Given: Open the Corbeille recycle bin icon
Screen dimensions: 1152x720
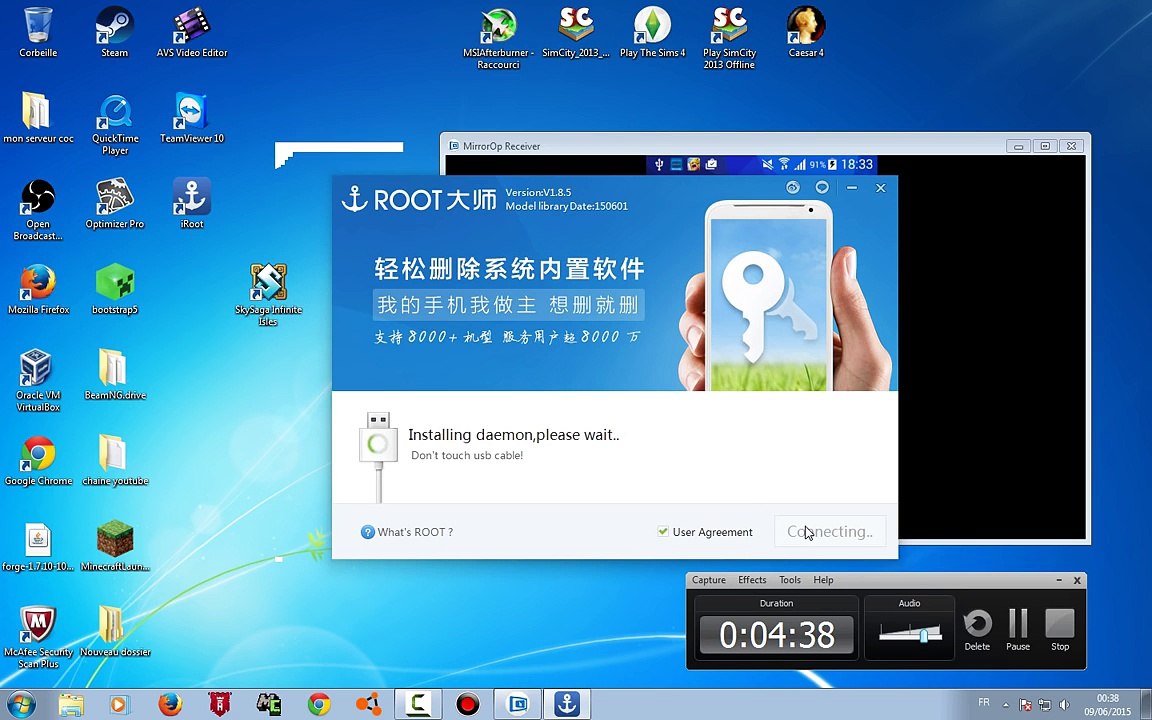Looking at the screenshot, I should pyautogui.click(x=38, y=32).
